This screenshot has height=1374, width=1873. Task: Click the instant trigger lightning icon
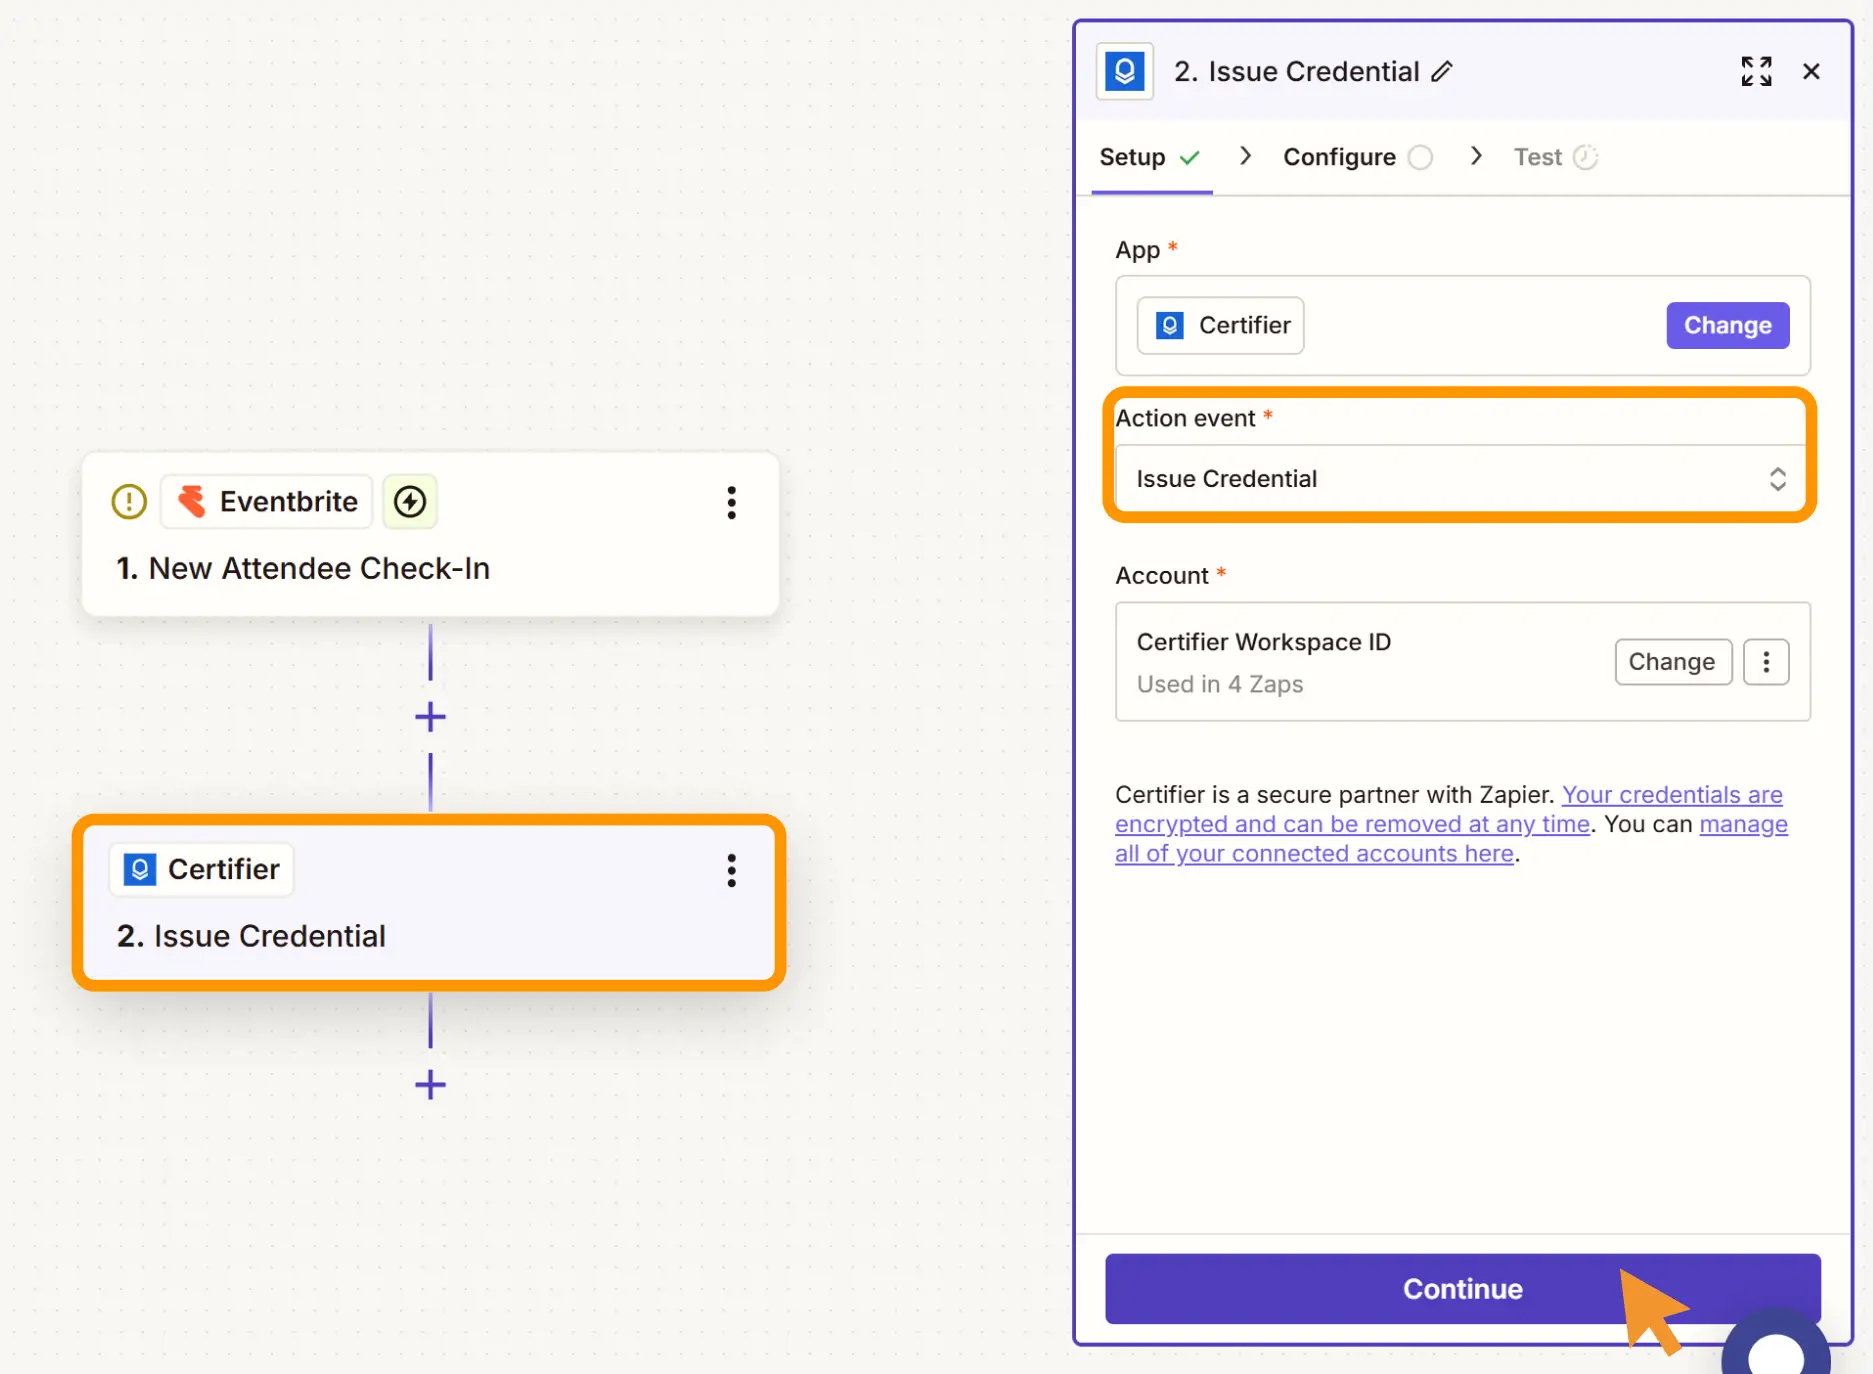pyautogui.click(x=410, y=501)
